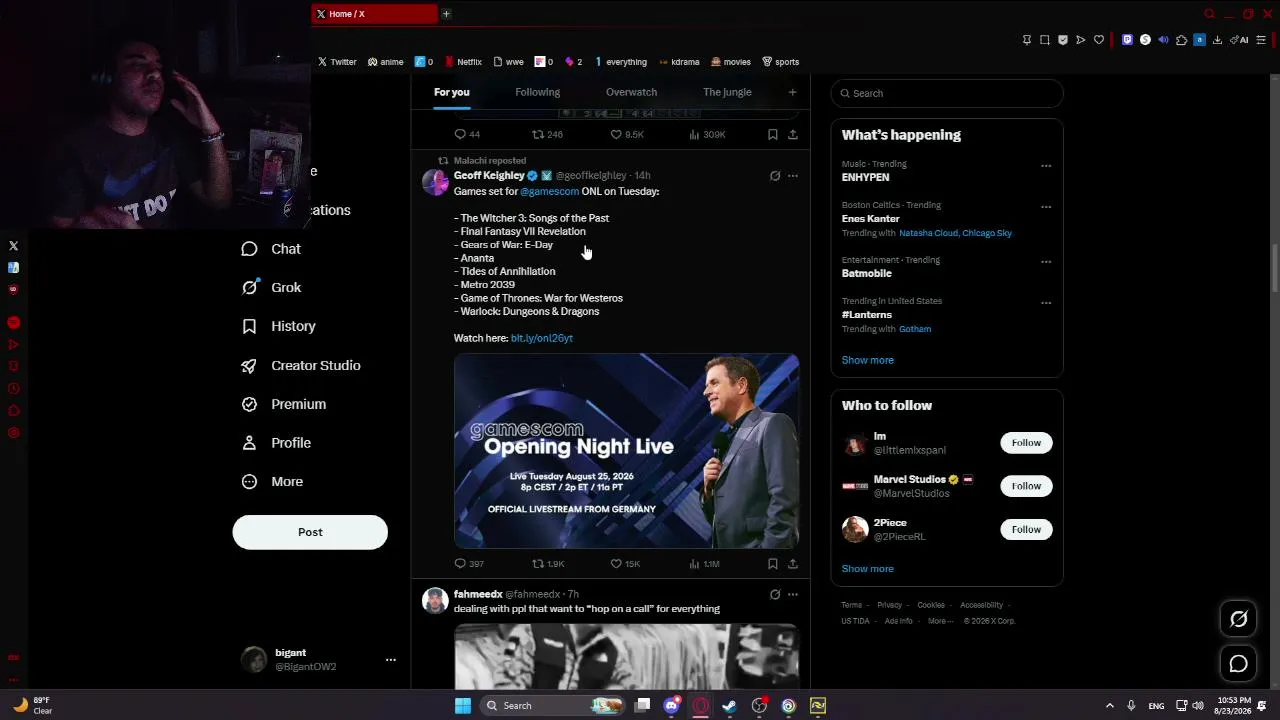The image size is (1280, 720).
Task: Repost Geoff Keighley's gamescom post
Action: point(548,564)
